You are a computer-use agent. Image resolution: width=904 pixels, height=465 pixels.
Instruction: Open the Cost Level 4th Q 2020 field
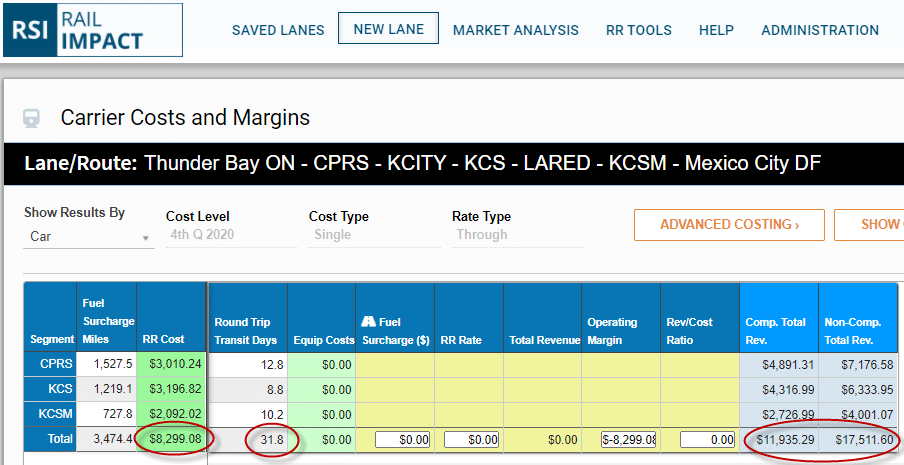point(231,235)
